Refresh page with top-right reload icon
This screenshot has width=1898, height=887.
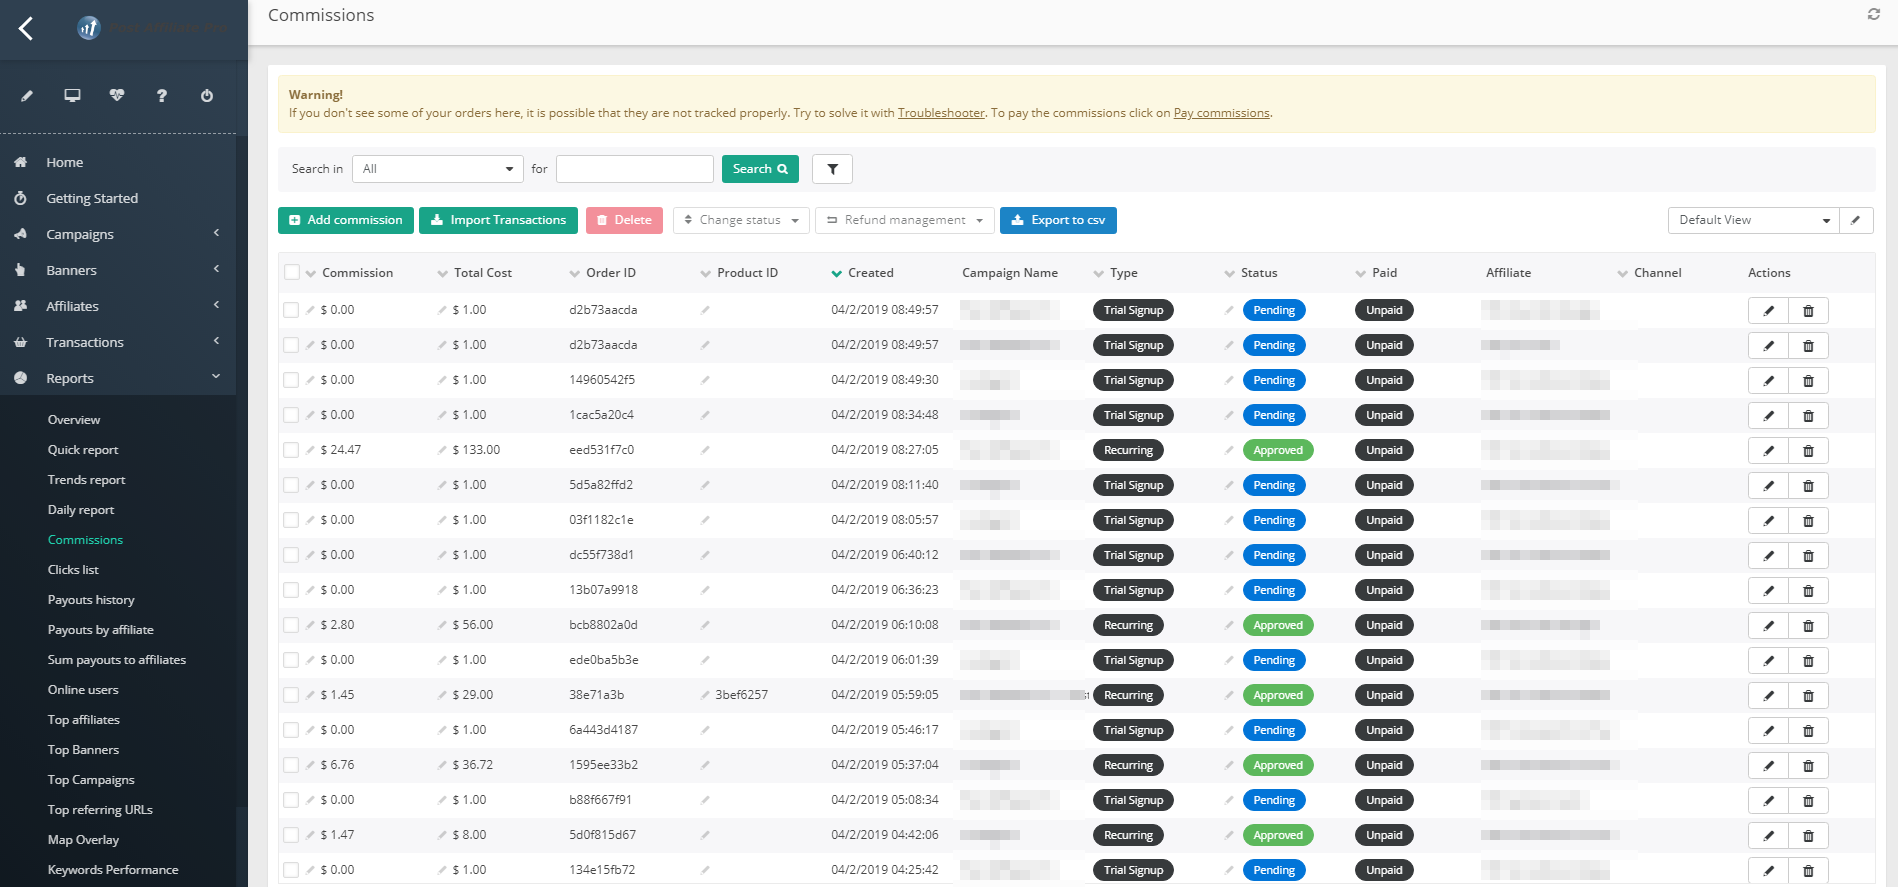tap(1873, 14)
